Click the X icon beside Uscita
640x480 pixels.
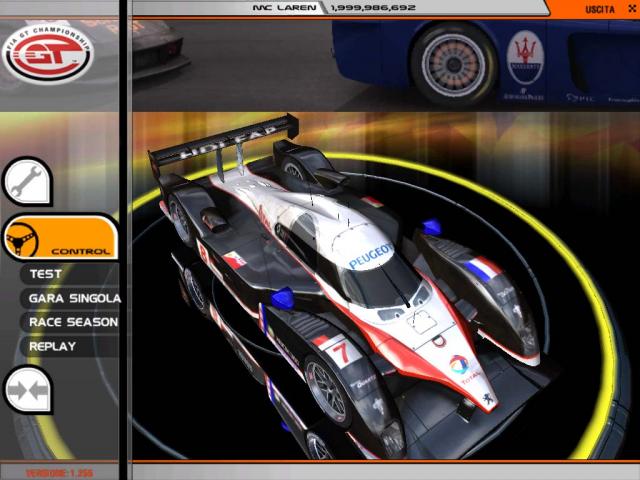pos(631,9)
